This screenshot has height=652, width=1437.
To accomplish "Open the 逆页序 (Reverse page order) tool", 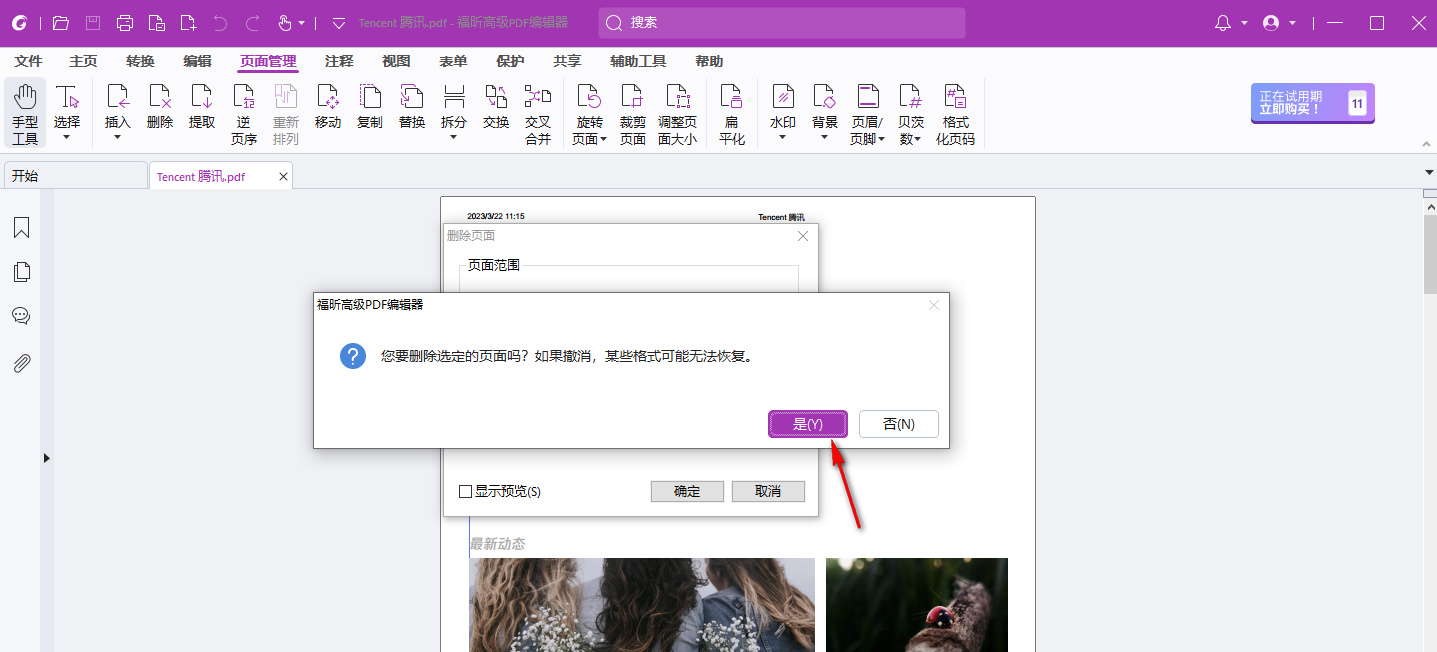I will (x=244, y=110).
